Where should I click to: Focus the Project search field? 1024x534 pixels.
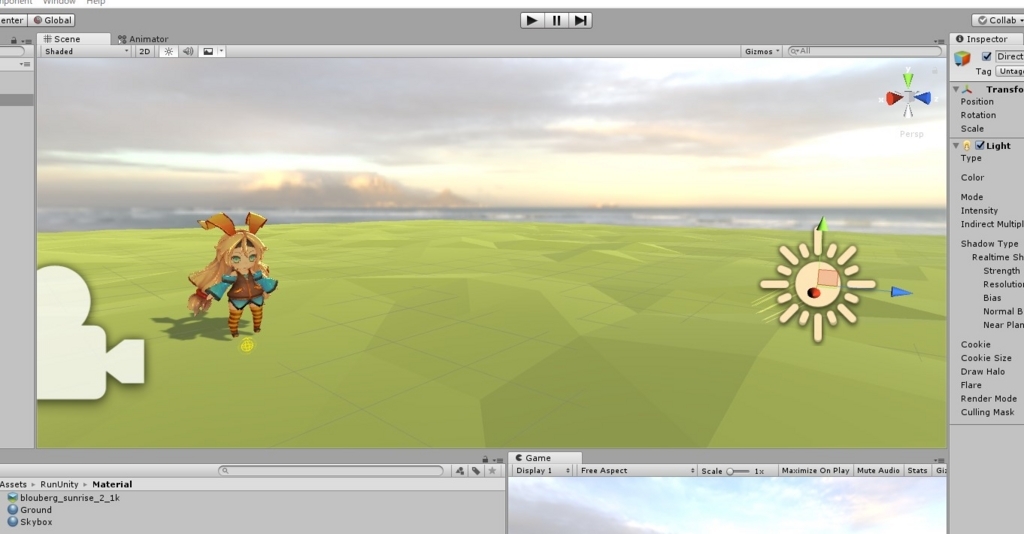tap(331, 471)
